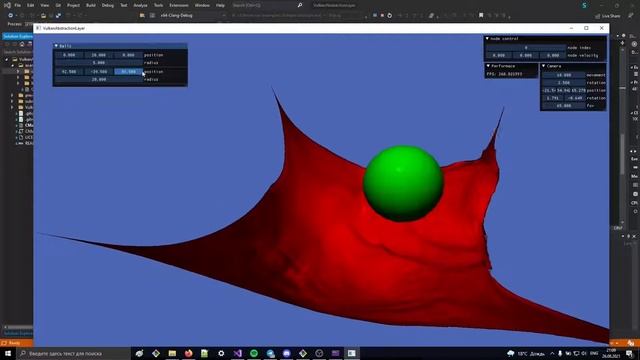Collapse the Camera panel
The width and height of the screenshot is (640, 360).
click(544, 66)
